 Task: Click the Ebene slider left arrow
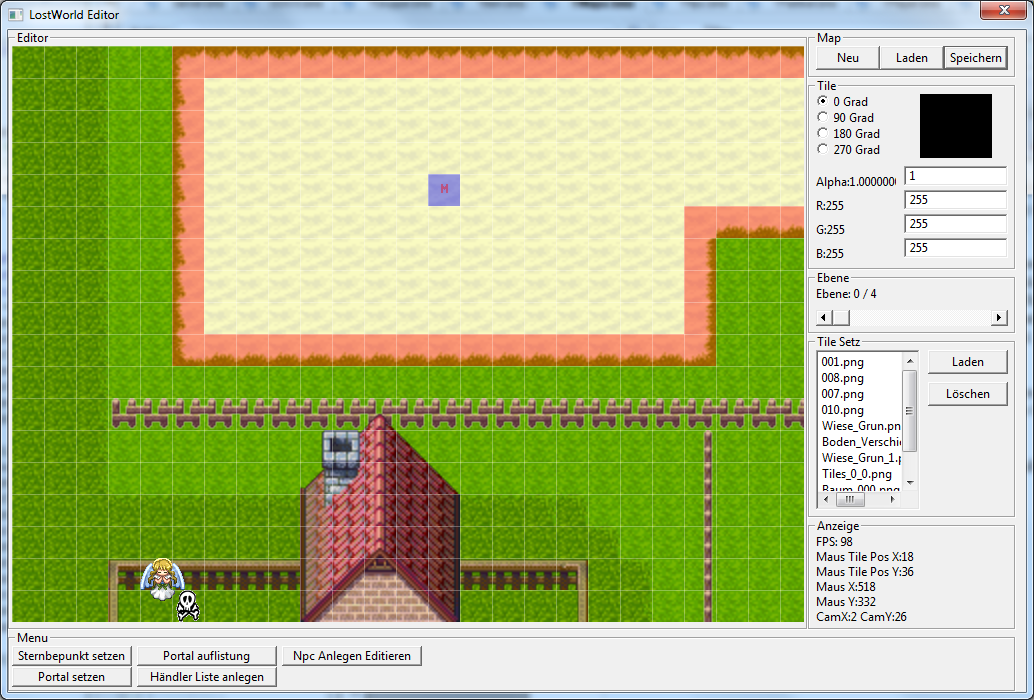[824, 318]
